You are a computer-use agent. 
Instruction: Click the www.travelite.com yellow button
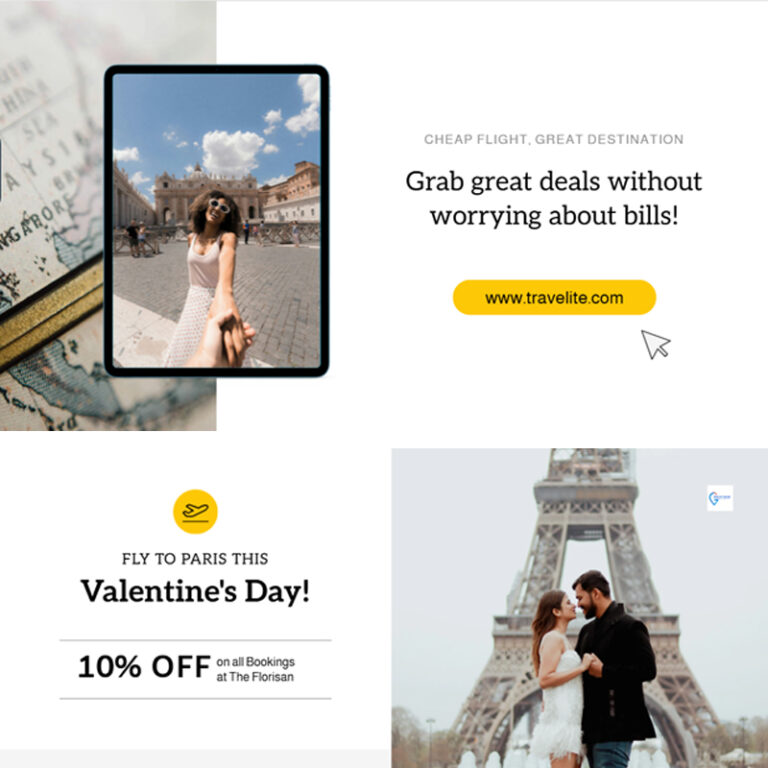click(554, 297)
